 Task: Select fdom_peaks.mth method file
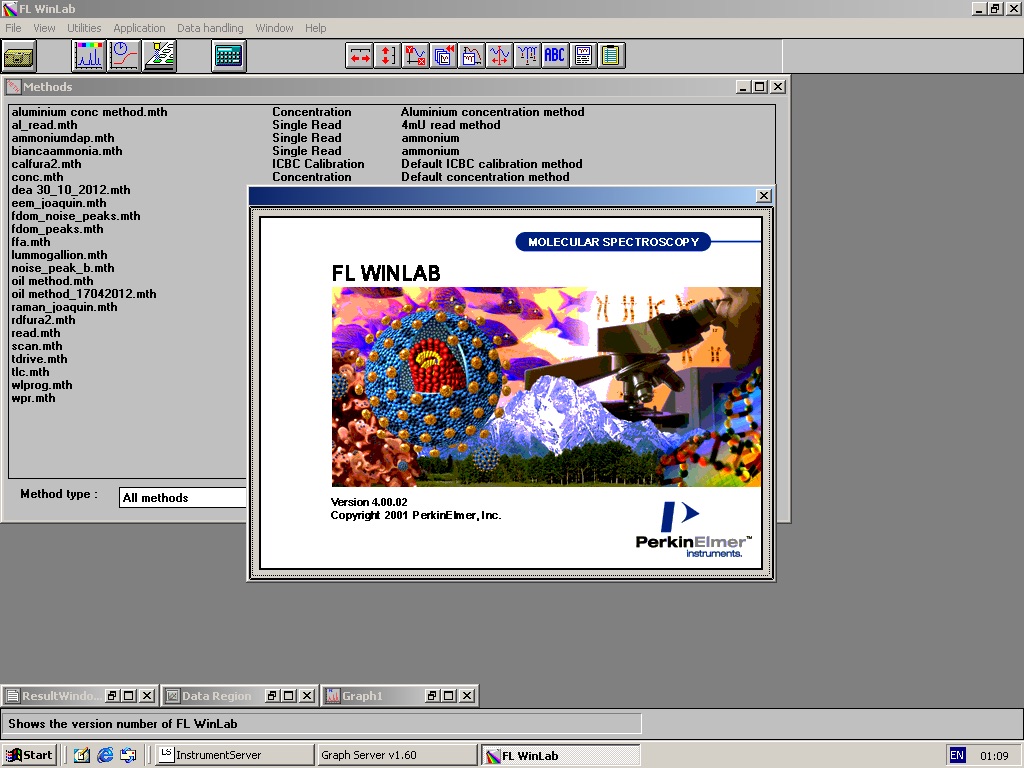point(57,229)
